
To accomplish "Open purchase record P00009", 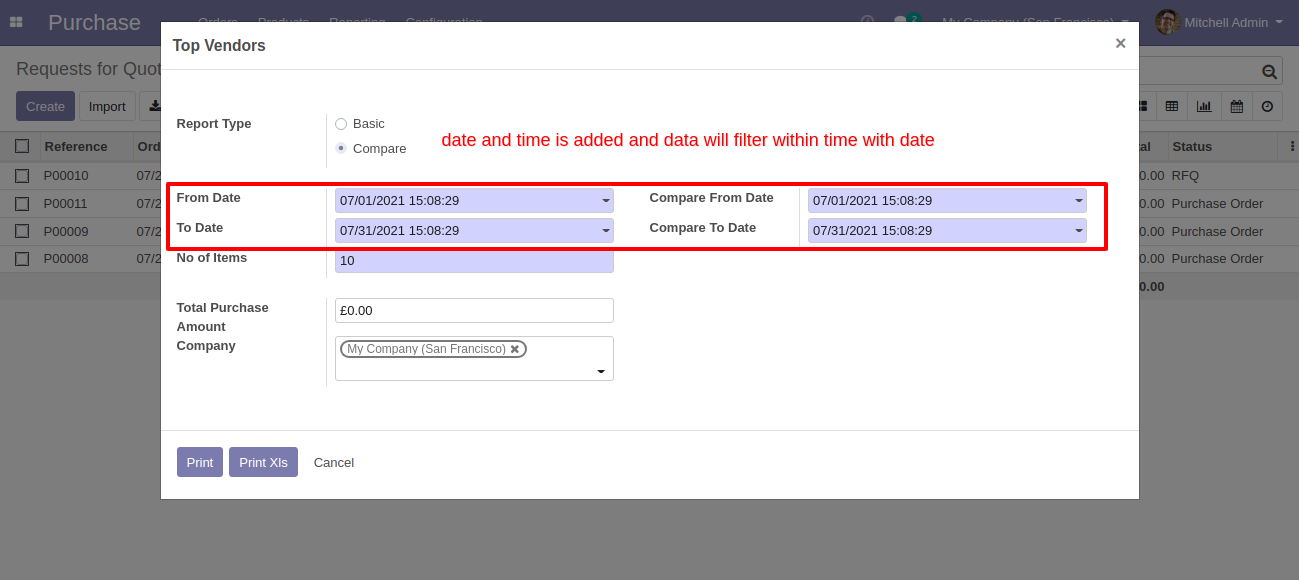I will tap(66, 231).
